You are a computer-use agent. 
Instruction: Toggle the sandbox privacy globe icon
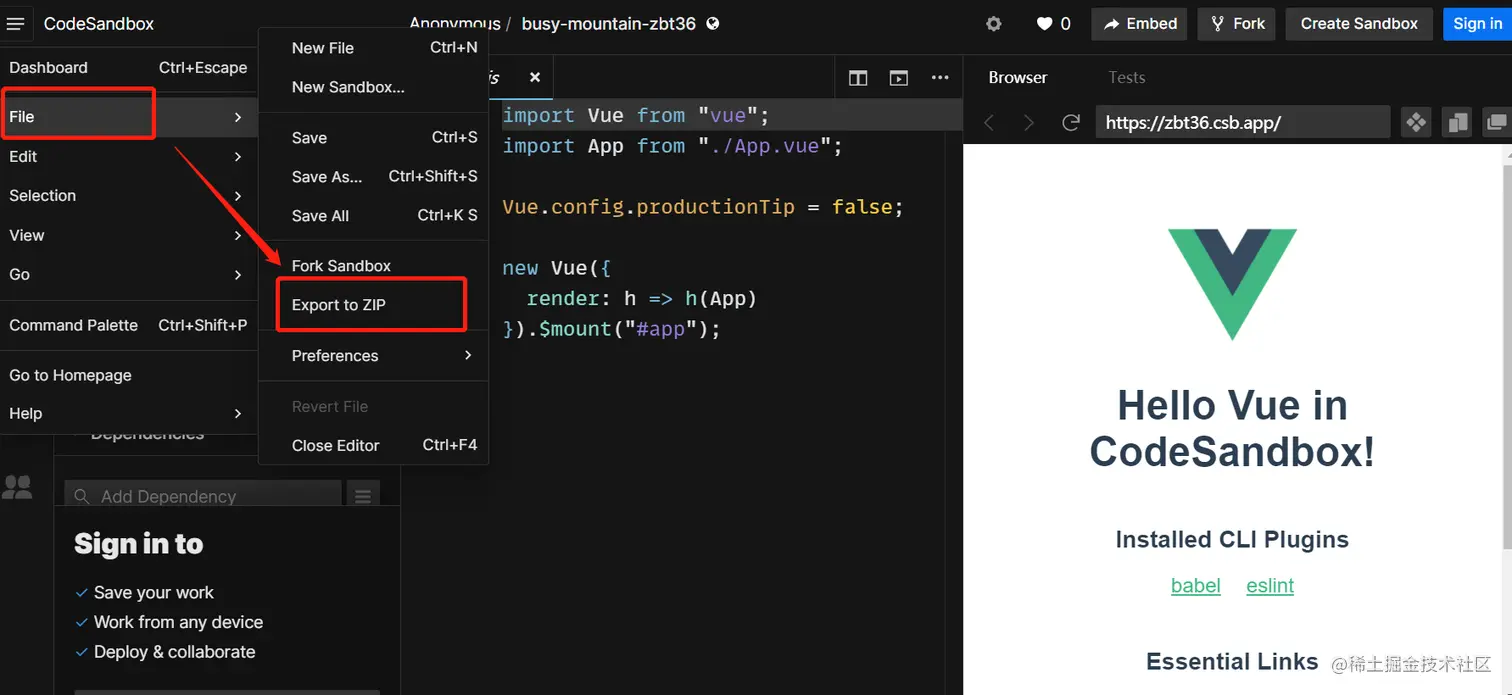(711, 24)
